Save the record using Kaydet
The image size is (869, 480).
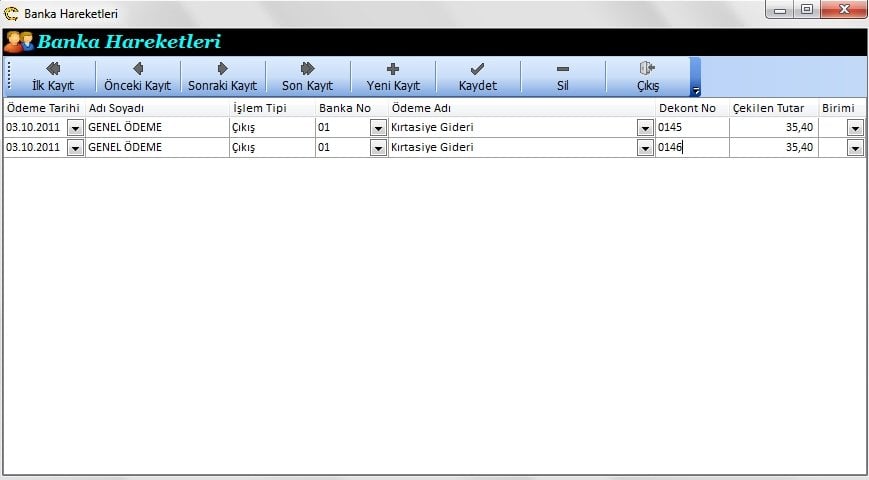coord(477,76)
